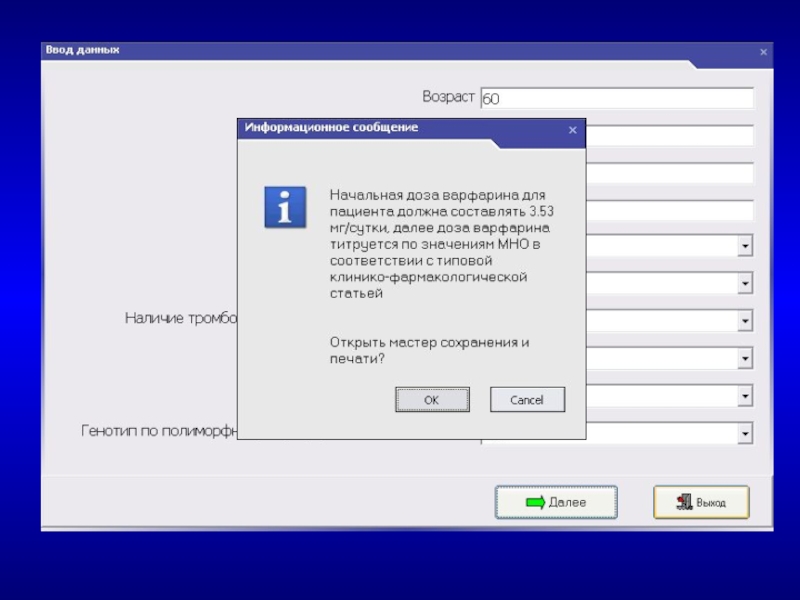Open the dropdown in the Генотип по полиморф row
Viewport: 800px width, 600px height.
(x=745, y=434)
